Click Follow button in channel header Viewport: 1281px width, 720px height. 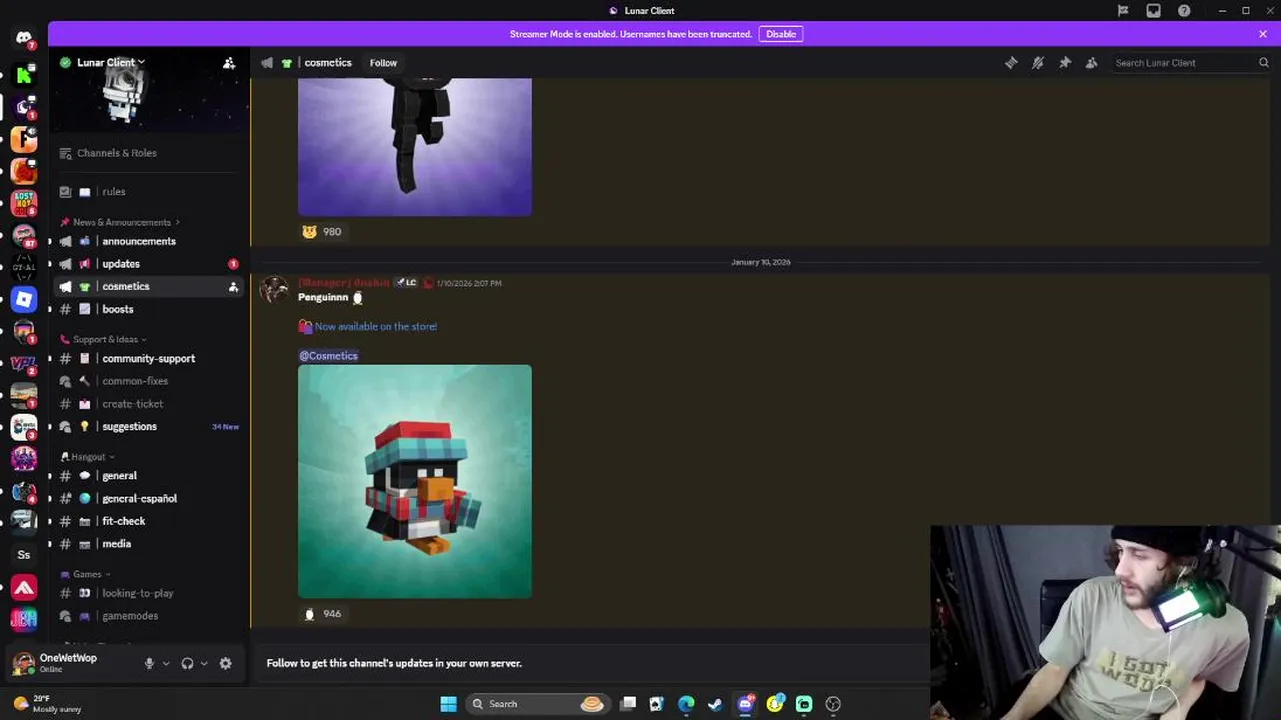pyautogui.click(x=383, y=63)
